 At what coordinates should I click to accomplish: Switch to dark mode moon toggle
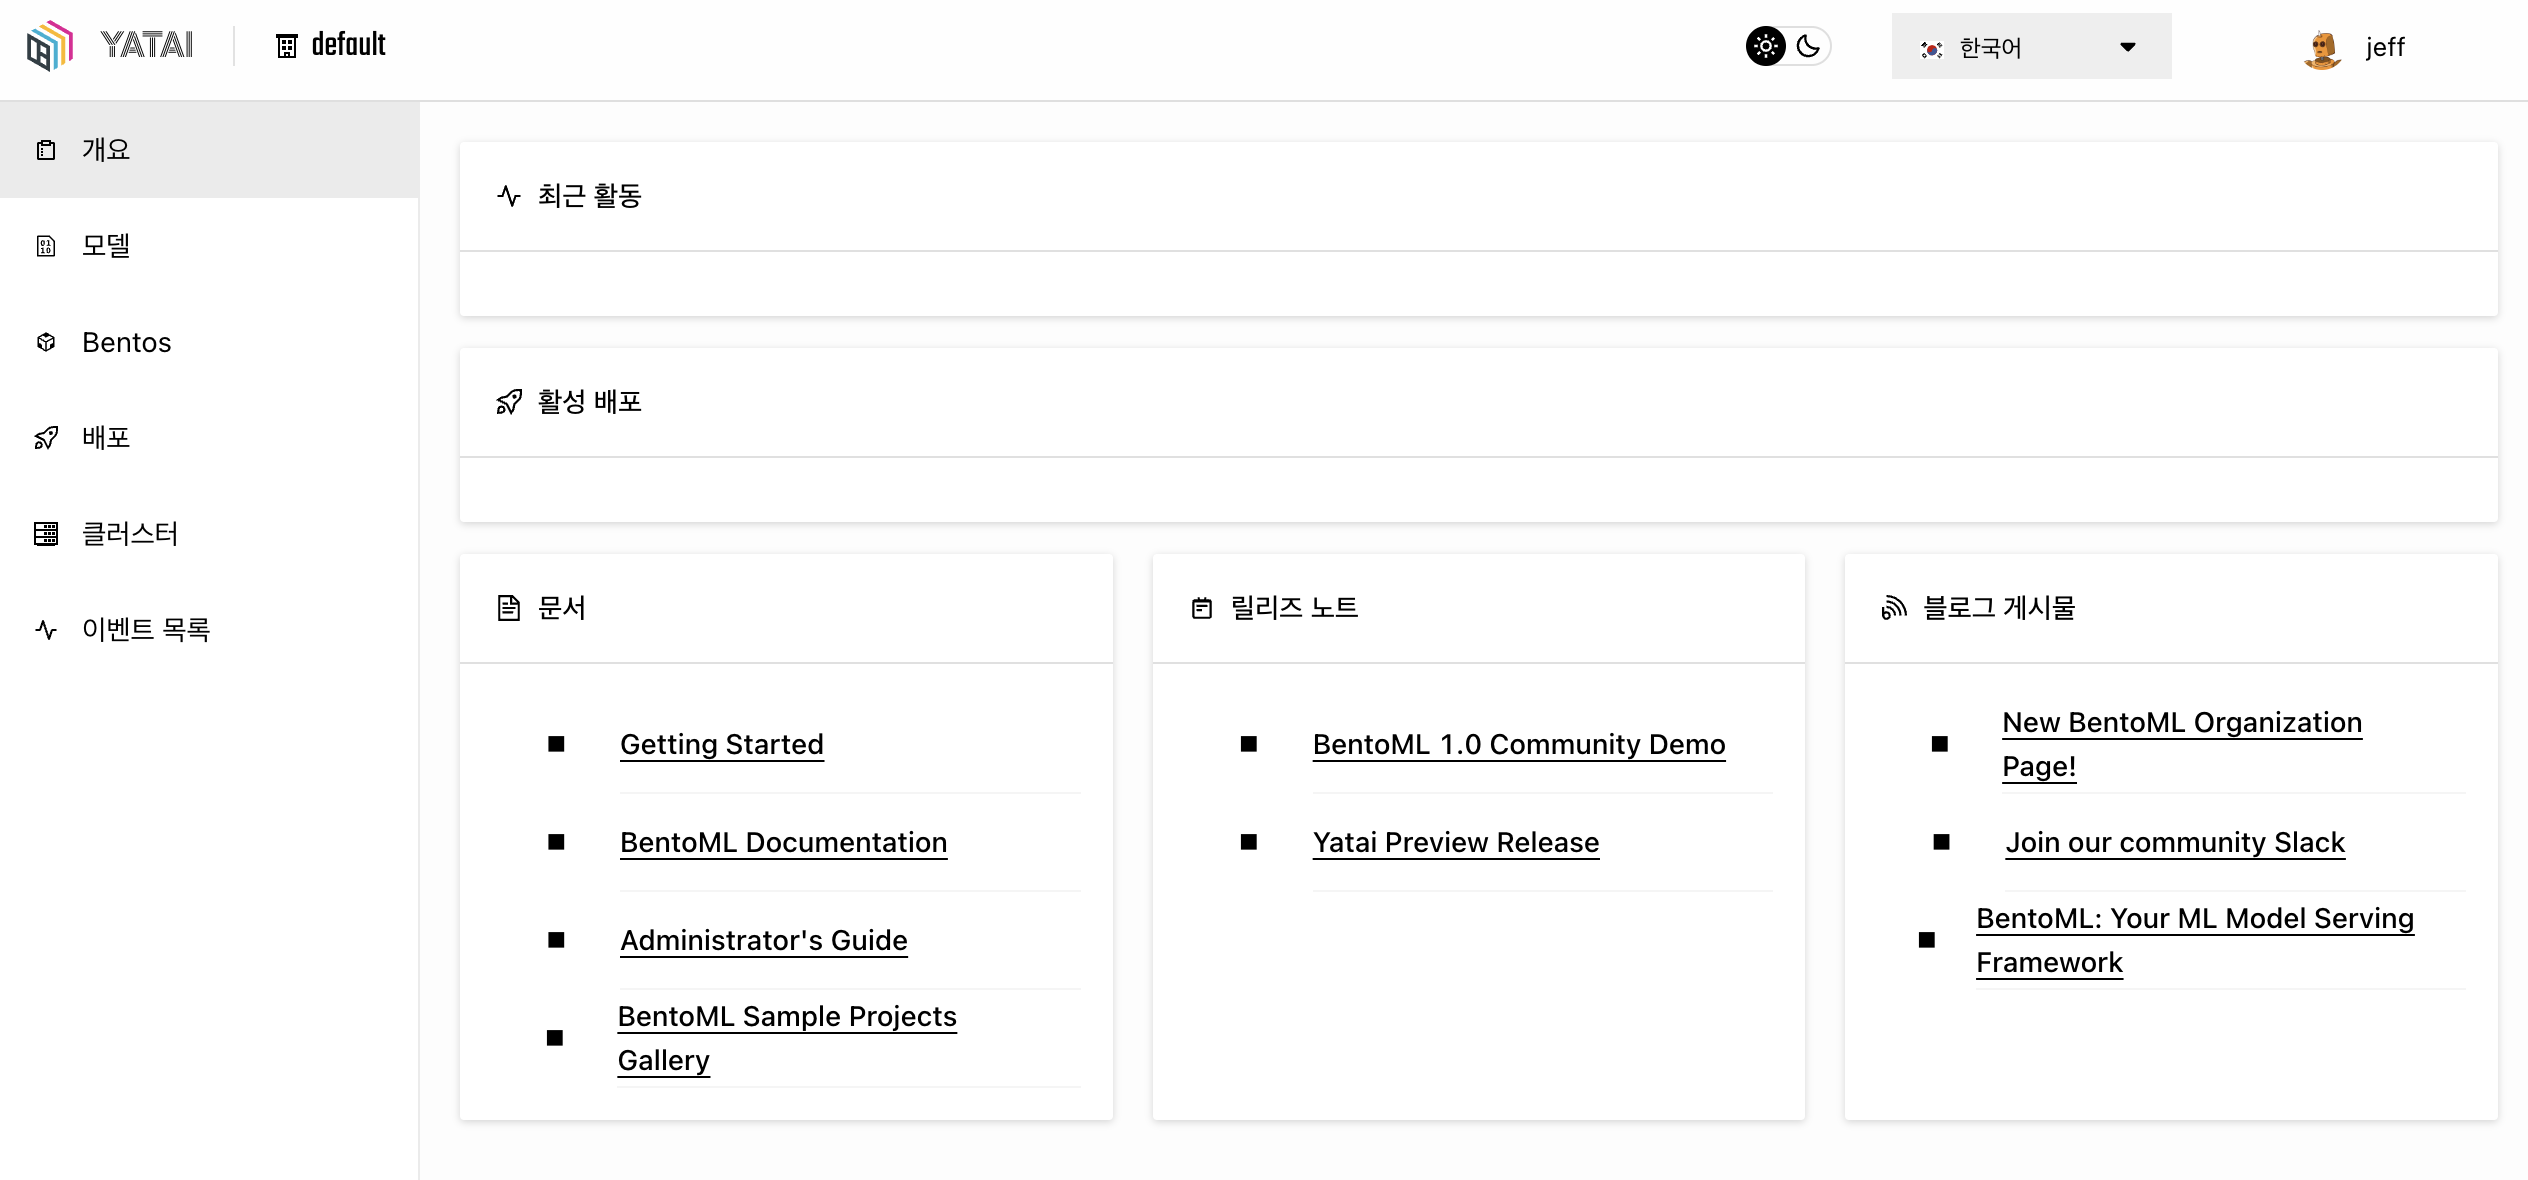[1808, 46]
